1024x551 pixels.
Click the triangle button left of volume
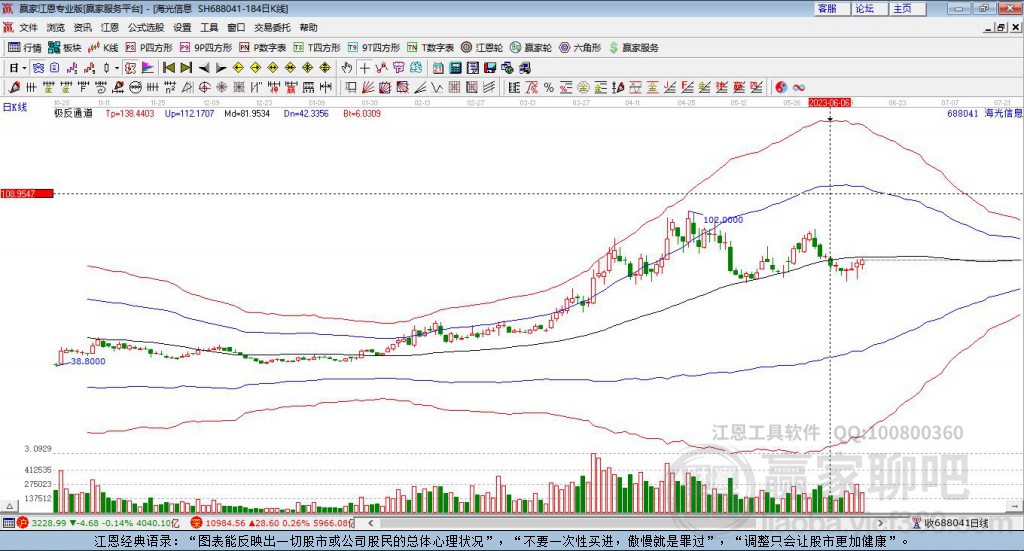click(9, 506)
